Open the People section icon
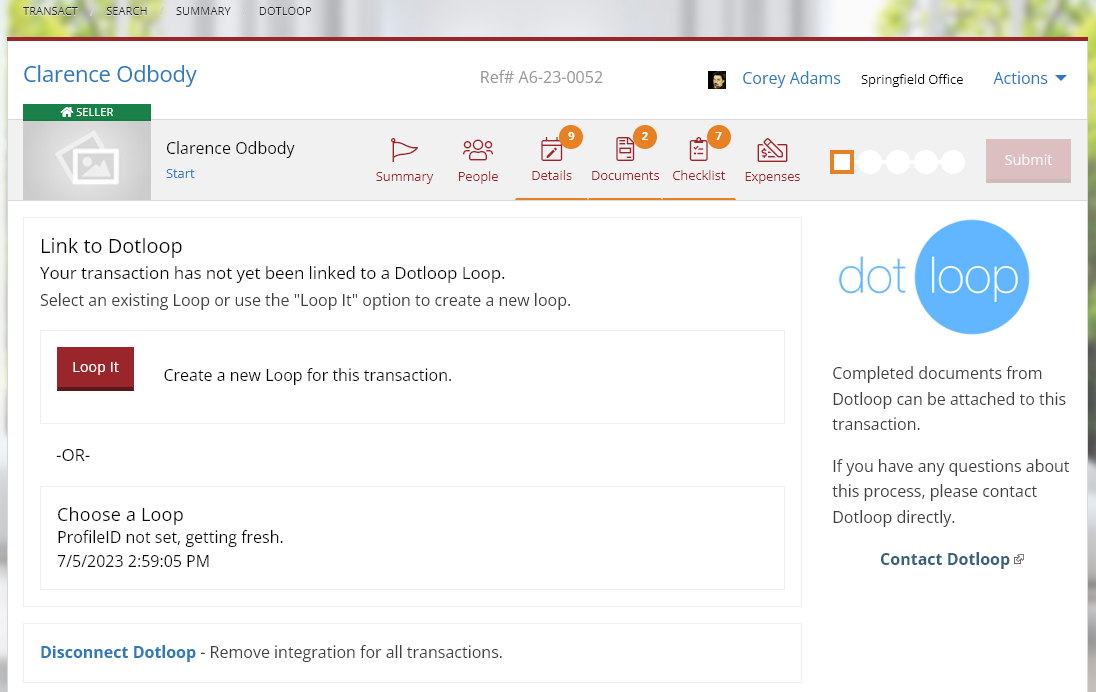Image resolution: width=1096 pixels, height=692 pixels. point(478,150)
